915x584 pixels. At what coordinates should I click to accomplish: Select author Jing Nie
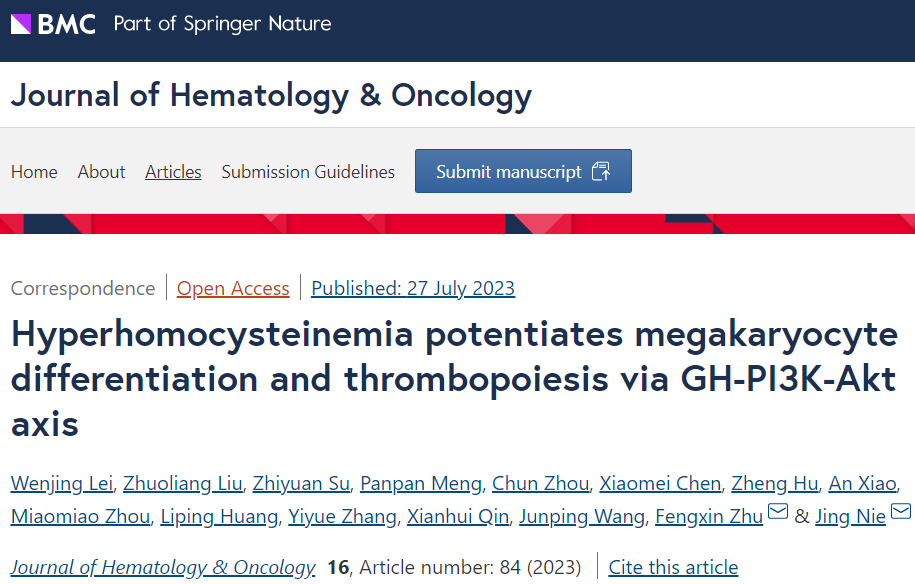click(x=850, y=517)
